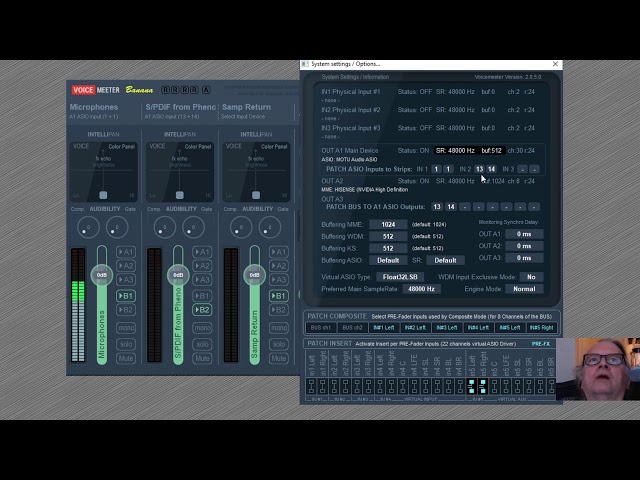Disable B1 routing on Samp Return strip
Image resolution: width=640 pixels, height=480 pixels.
[x=279, y=296]
